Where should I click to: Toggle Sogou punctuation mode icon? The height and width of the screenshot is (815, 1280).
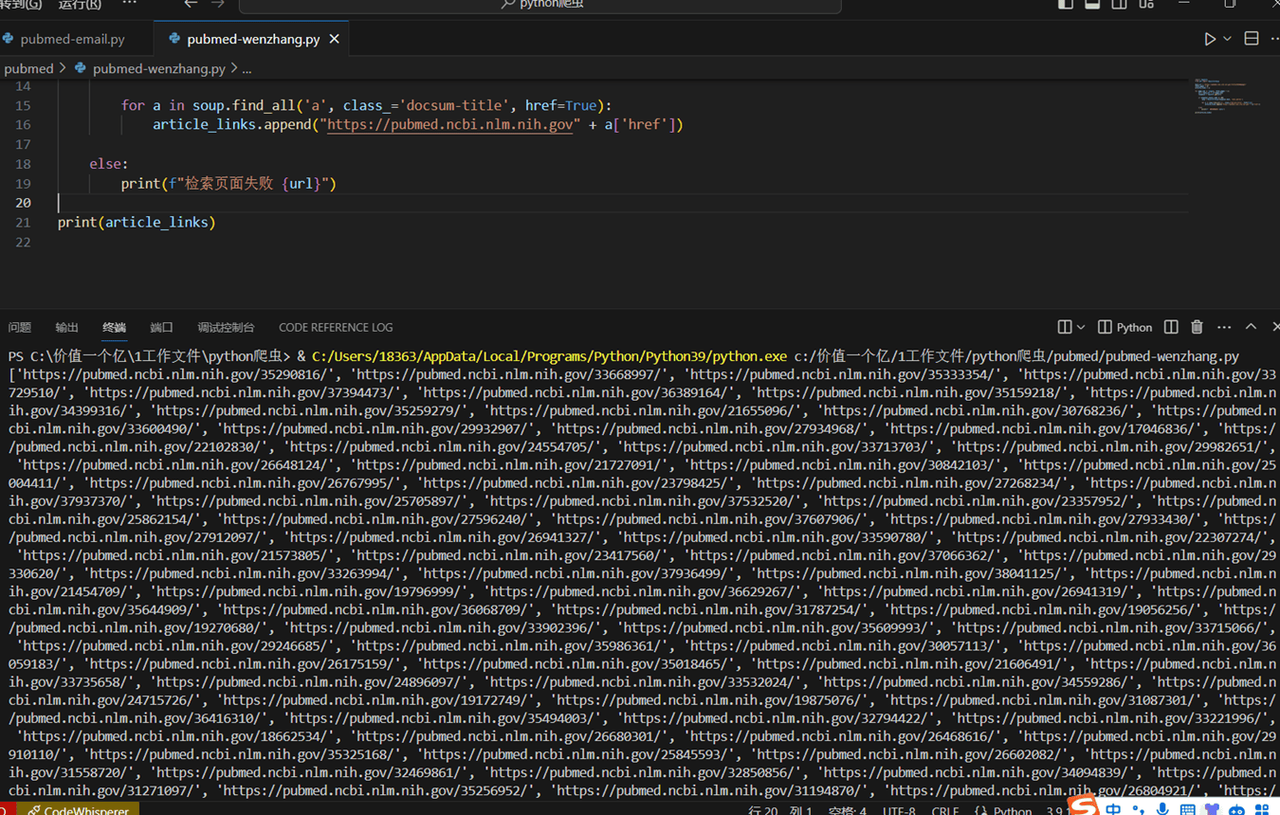[x=1139, y=809]
